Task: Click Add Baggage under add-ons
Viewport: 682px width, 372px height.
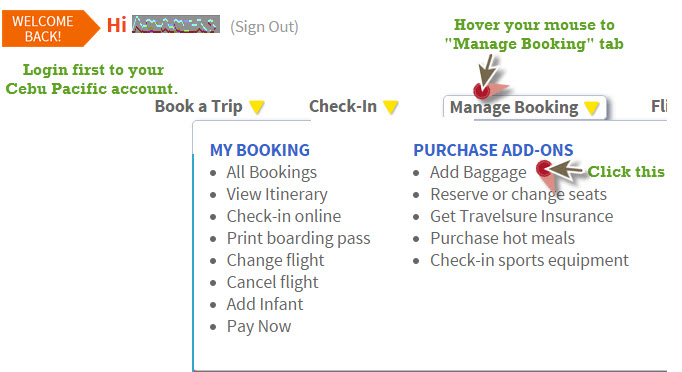Action: click(478, 173)
